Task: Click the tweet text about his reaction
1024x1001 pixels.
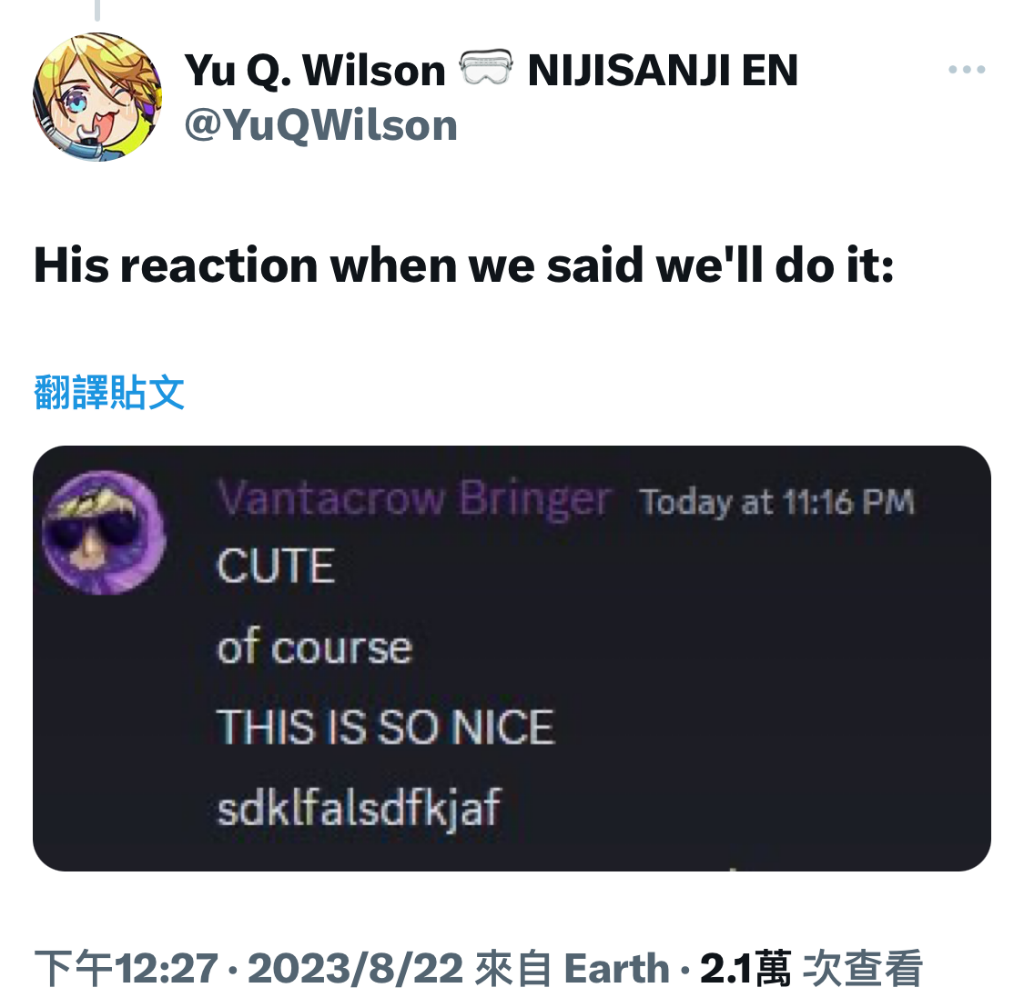Action: pos(464,266)
